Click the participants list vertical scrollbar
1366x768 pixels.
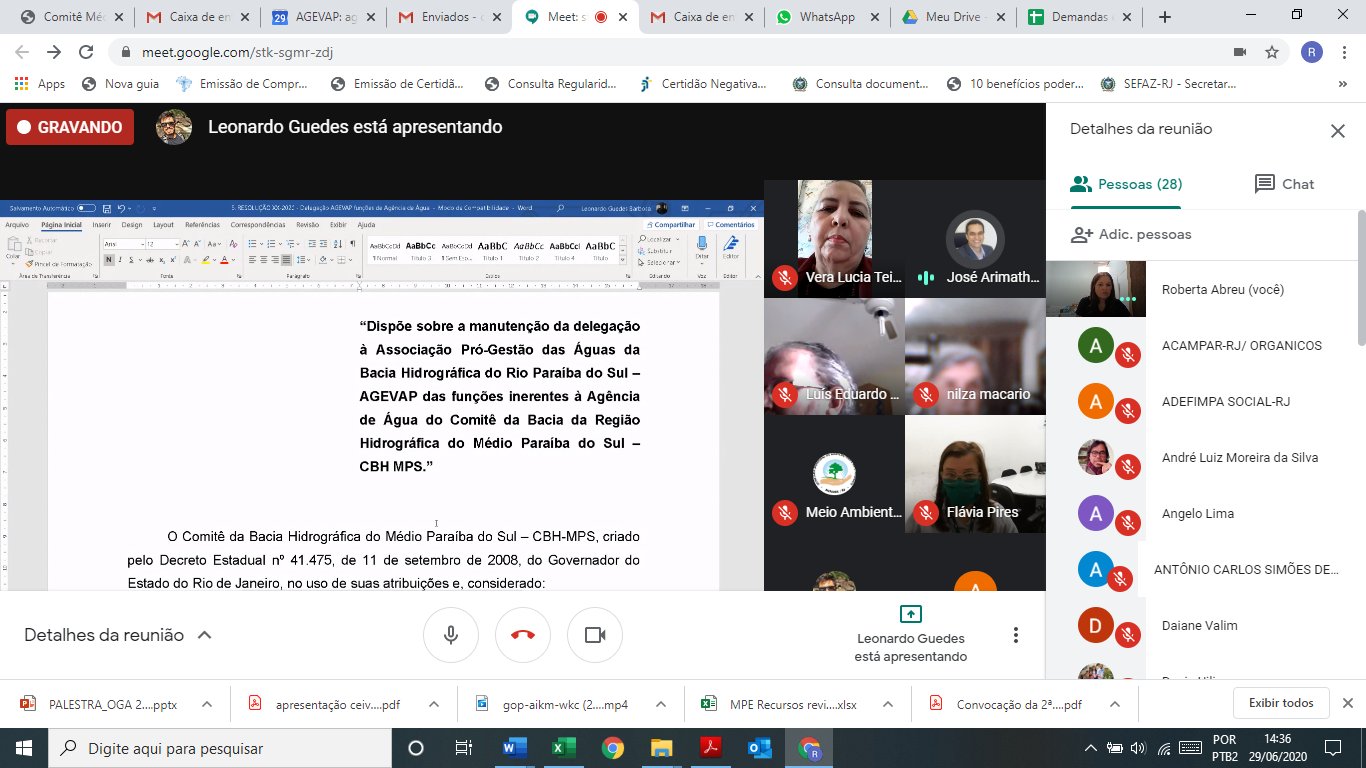tap(1361, 280)
